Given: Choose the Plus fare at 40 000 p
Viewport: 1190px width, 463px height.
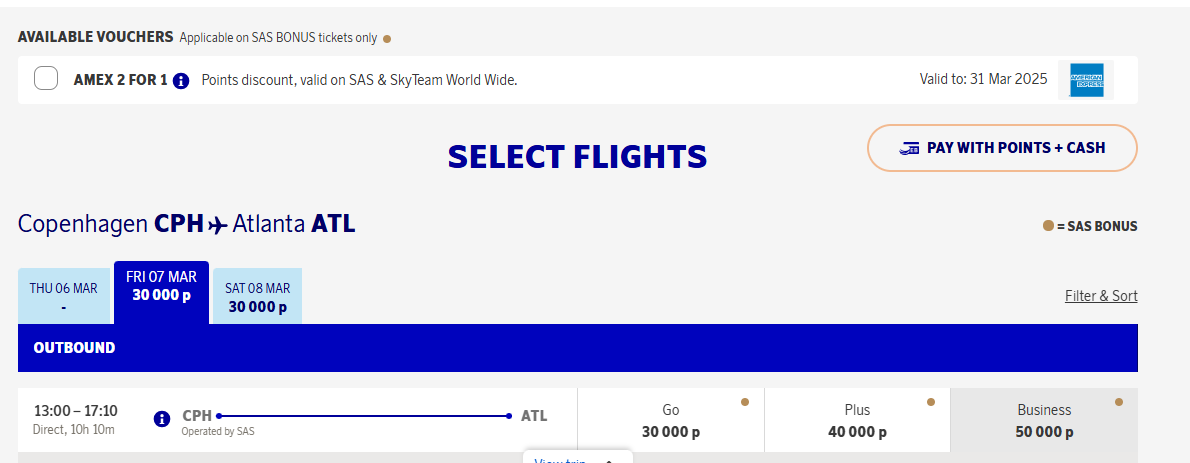Looking at the screenshot, I should [857, 421].
